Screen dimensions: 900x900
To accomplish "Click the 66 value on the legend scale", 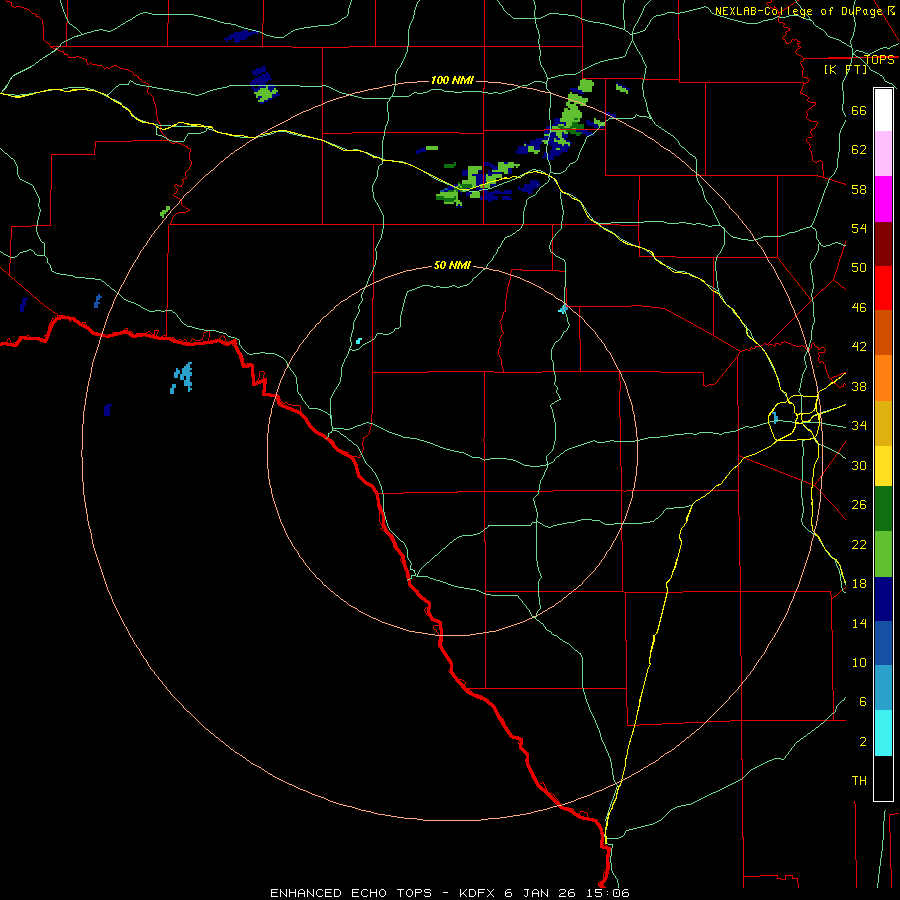I will click(859, 111).
